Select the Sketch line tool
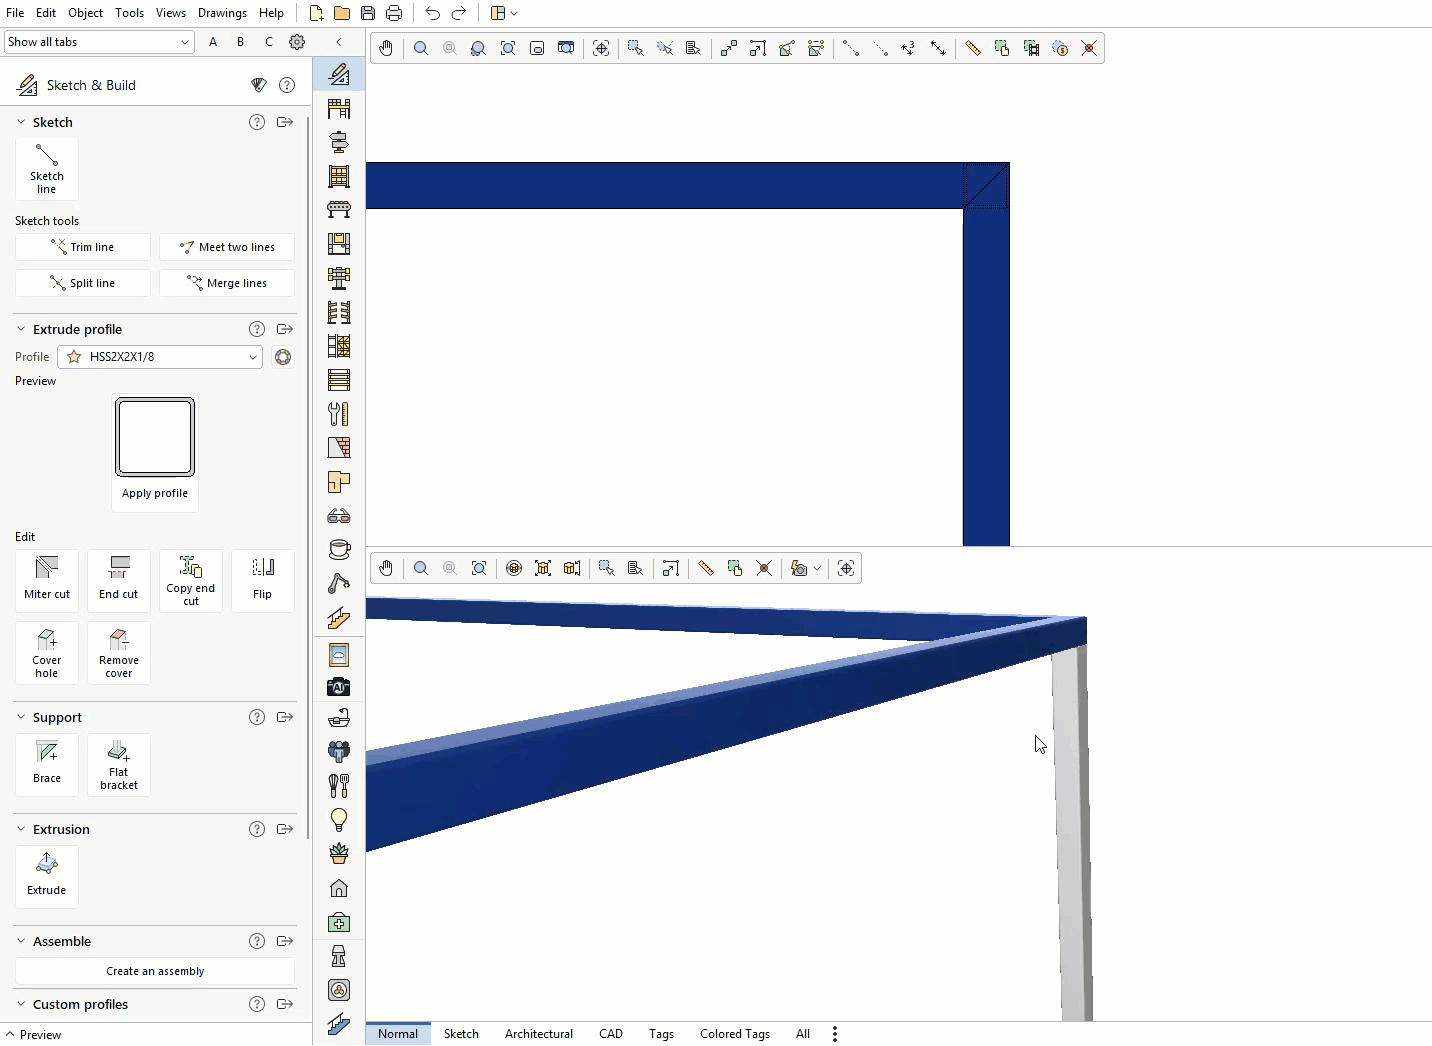 pyautogui.click(x=47, y=169)
